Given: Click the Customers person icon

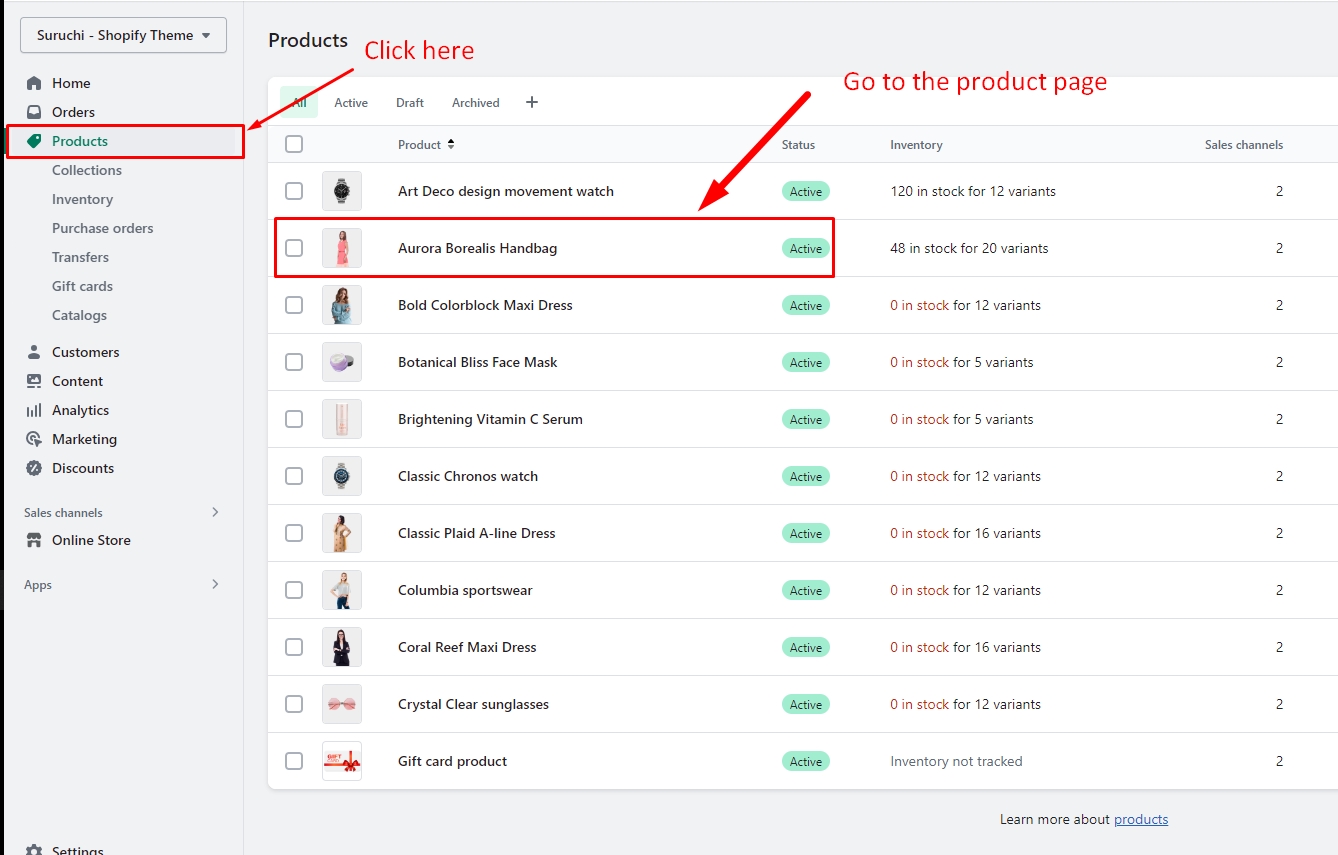Looking at the screenshot, I should 34,352.
